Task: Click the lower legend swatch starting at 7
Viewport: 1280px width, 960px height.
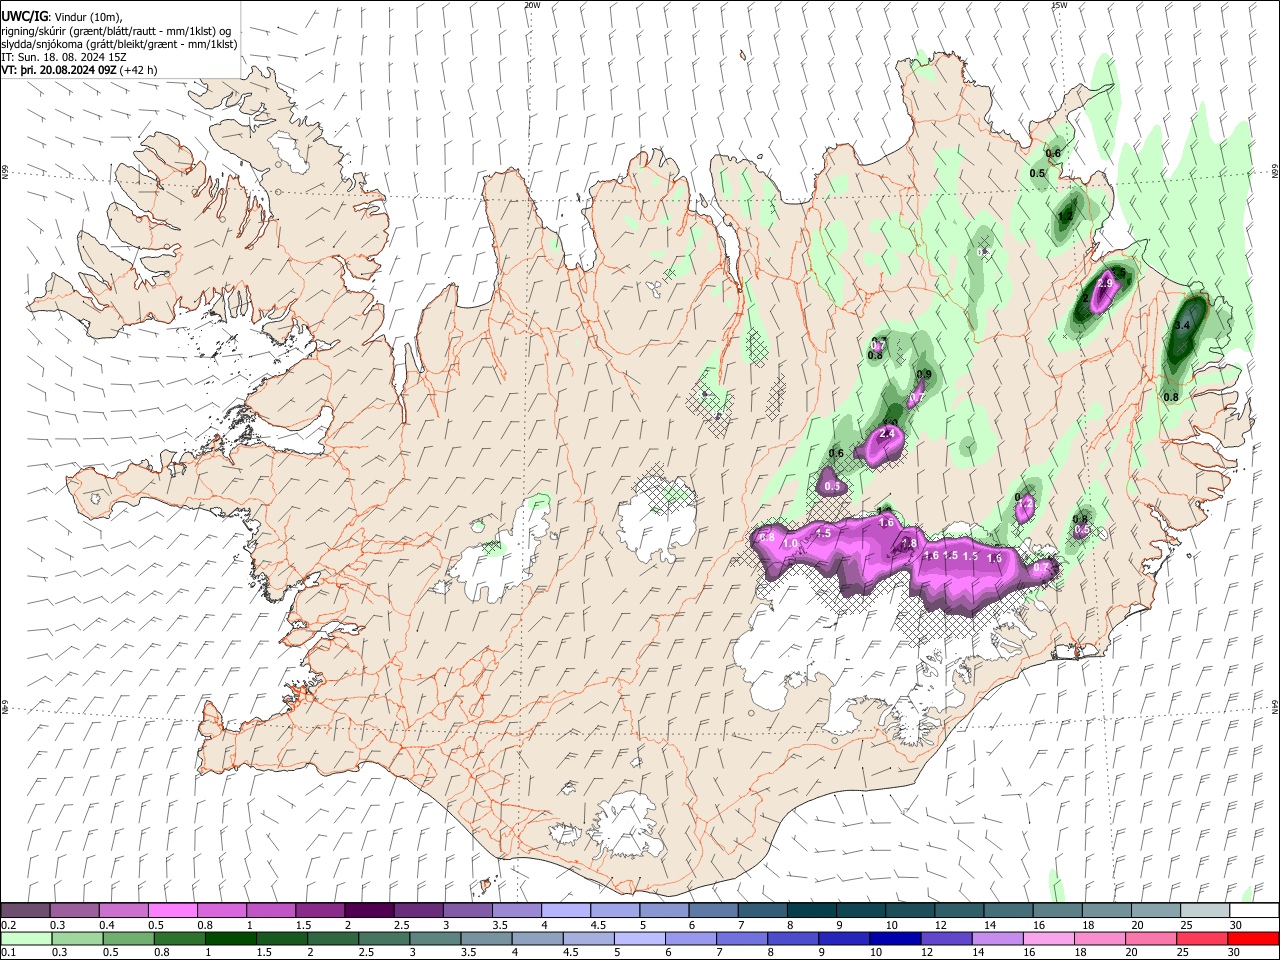Action: coord(741,938)
